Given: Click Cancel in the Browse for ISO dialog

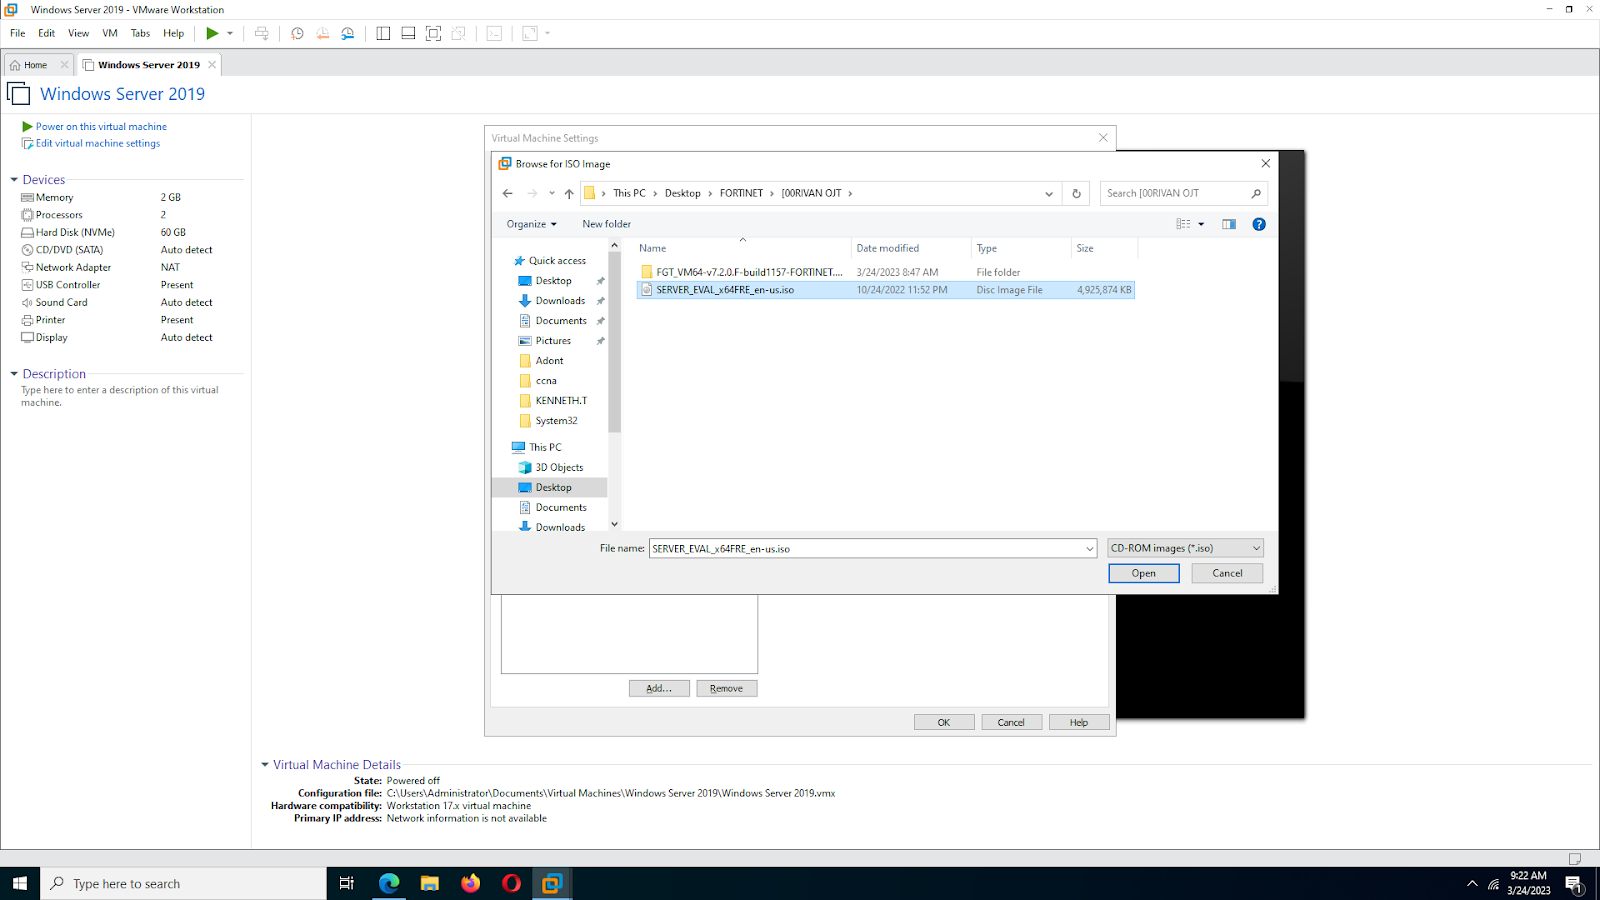Looking at the screenshot, I should (x=1227, y=574).
